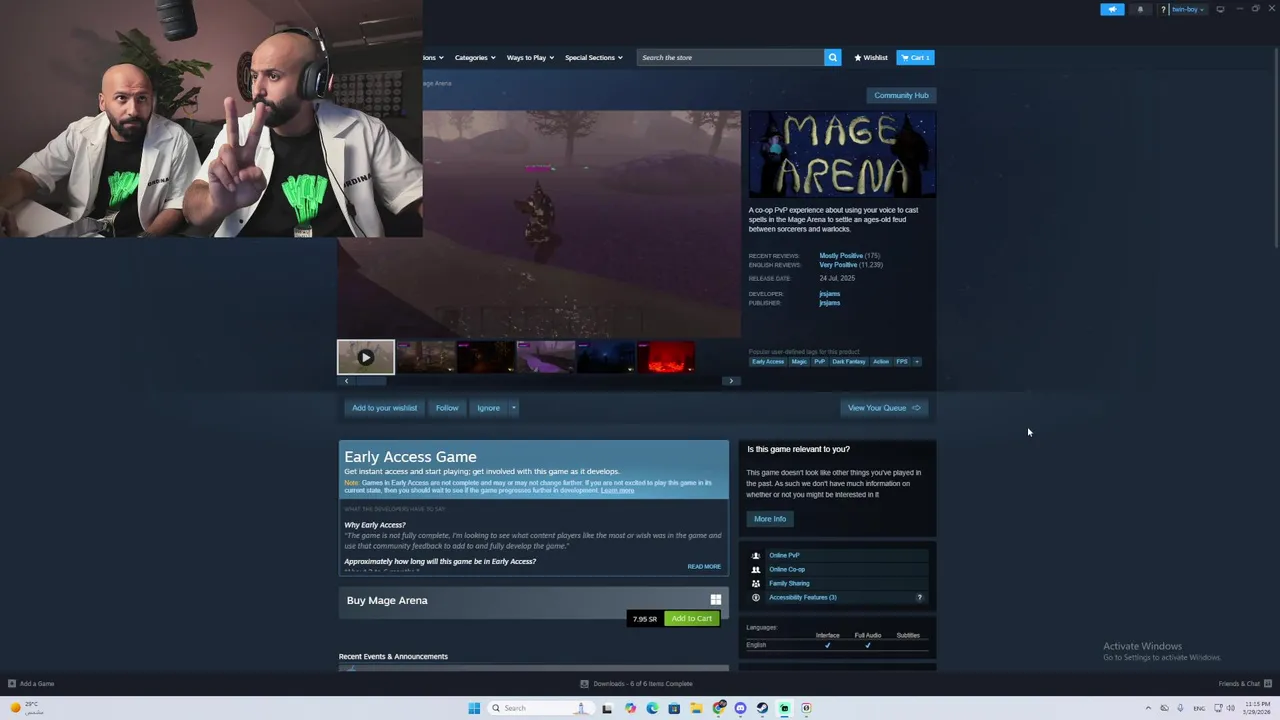Screen dimensions: 1280x720
Task: Open the shopping Cart button
Action: (x=915, y=57)
